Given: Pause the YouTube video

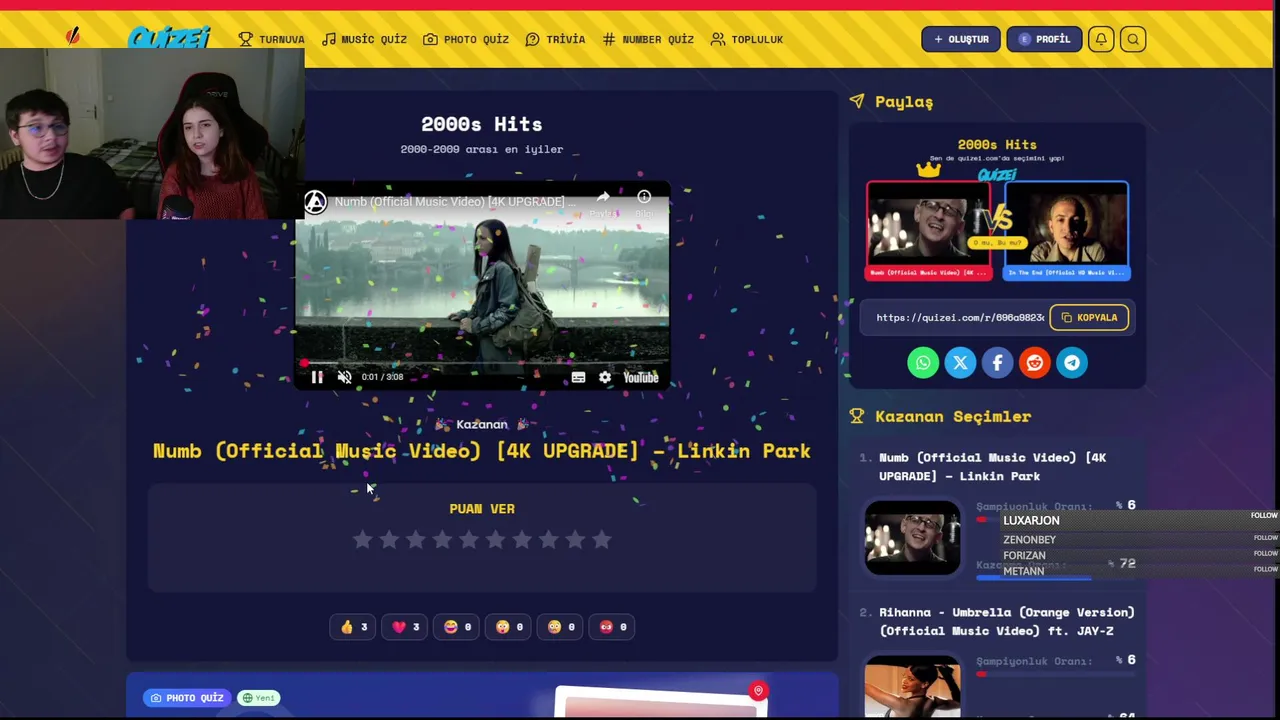Looking at the screenshot, I should pos(317,377).
